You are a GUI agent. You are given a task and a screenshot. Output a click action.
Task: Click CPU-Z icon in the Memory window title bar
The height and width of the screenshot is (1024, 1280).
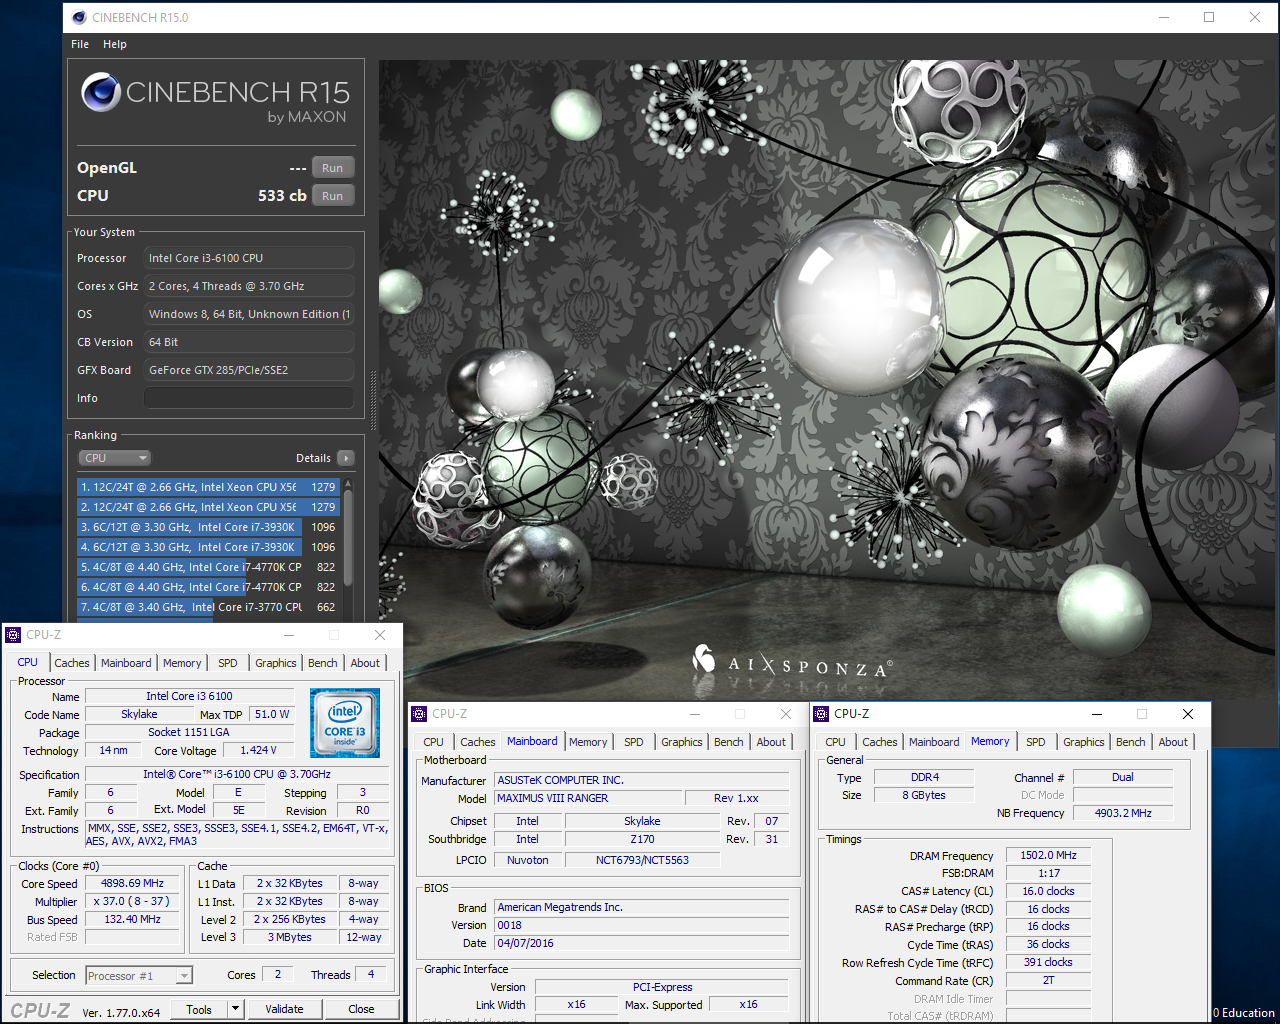click(821, 714)
